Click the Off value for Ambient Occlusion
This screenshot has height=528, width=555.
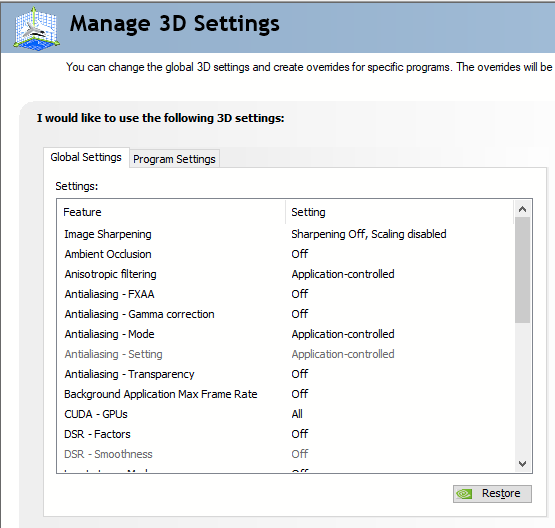pos(300,254)
